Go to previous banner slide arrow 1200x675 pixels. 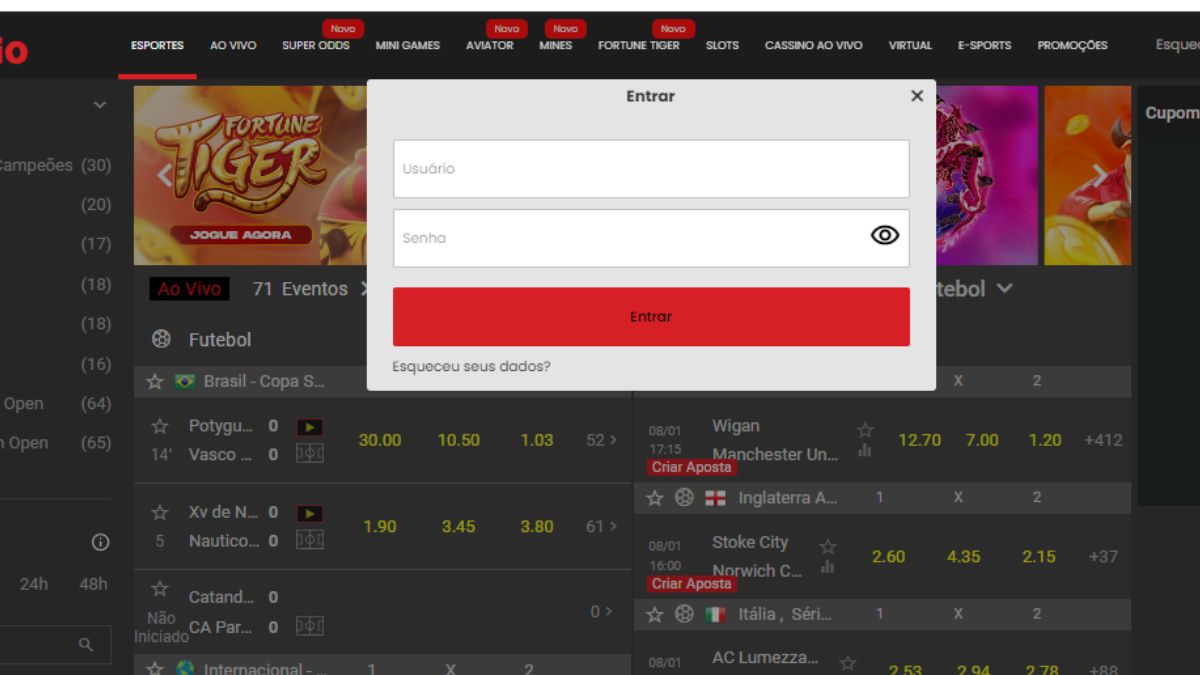tap(164, 176)
